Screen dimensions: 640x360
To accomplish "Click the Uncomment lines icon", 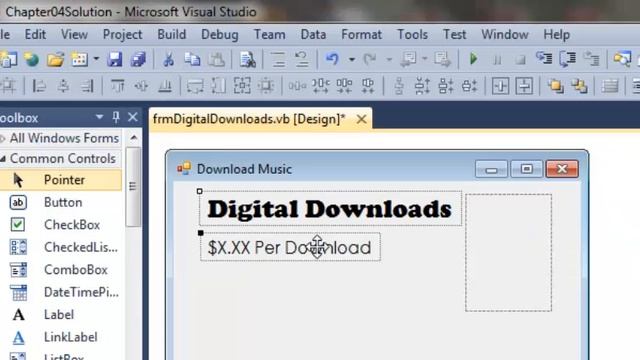I will 302,60.
